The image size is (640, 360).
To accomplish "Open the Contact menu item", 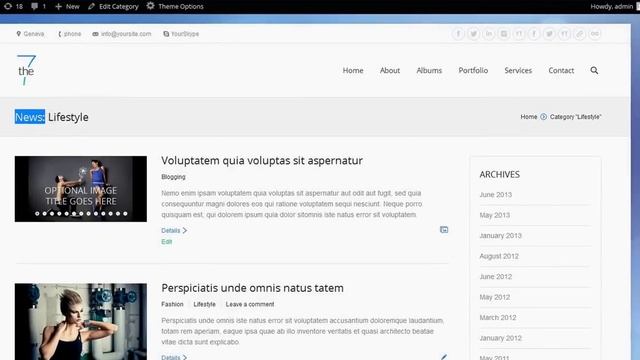I will pyautogui.click(x=561, y=71).
